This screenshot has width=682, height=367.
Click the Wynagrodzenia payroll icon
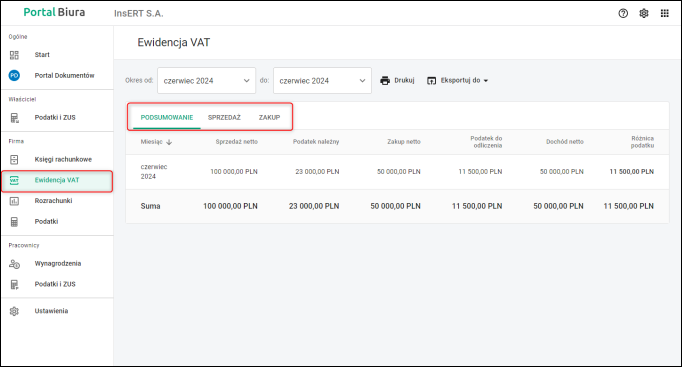tap(14, 264)
